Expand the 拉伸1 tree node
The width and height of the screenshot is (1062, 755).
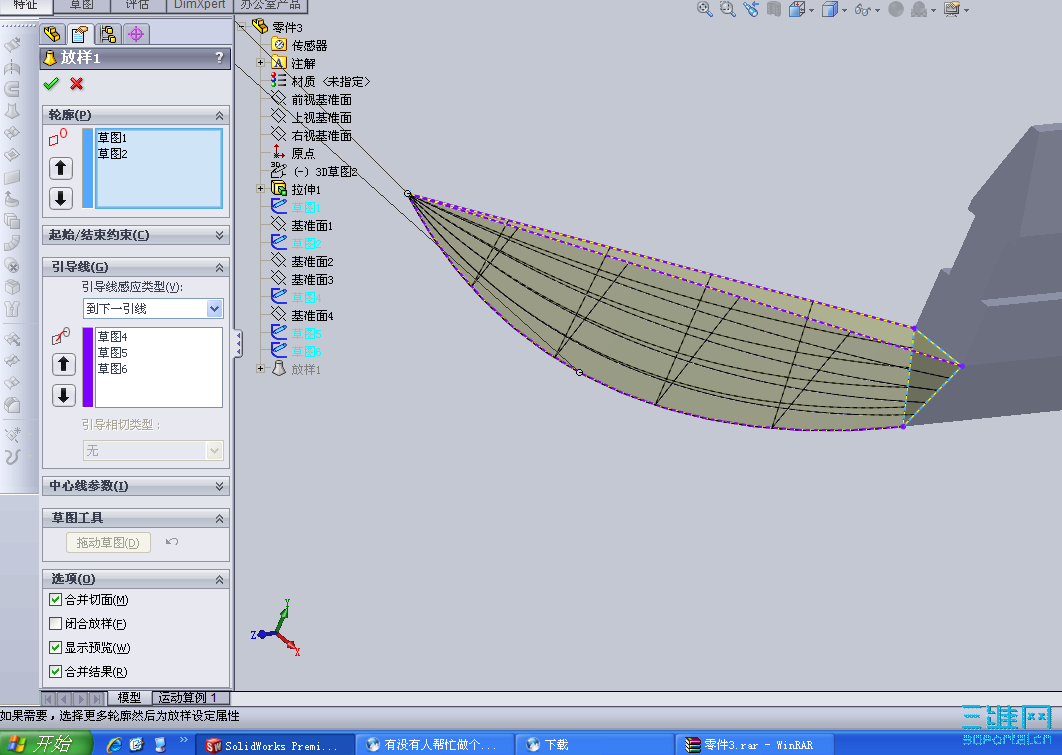pos(261,189)
